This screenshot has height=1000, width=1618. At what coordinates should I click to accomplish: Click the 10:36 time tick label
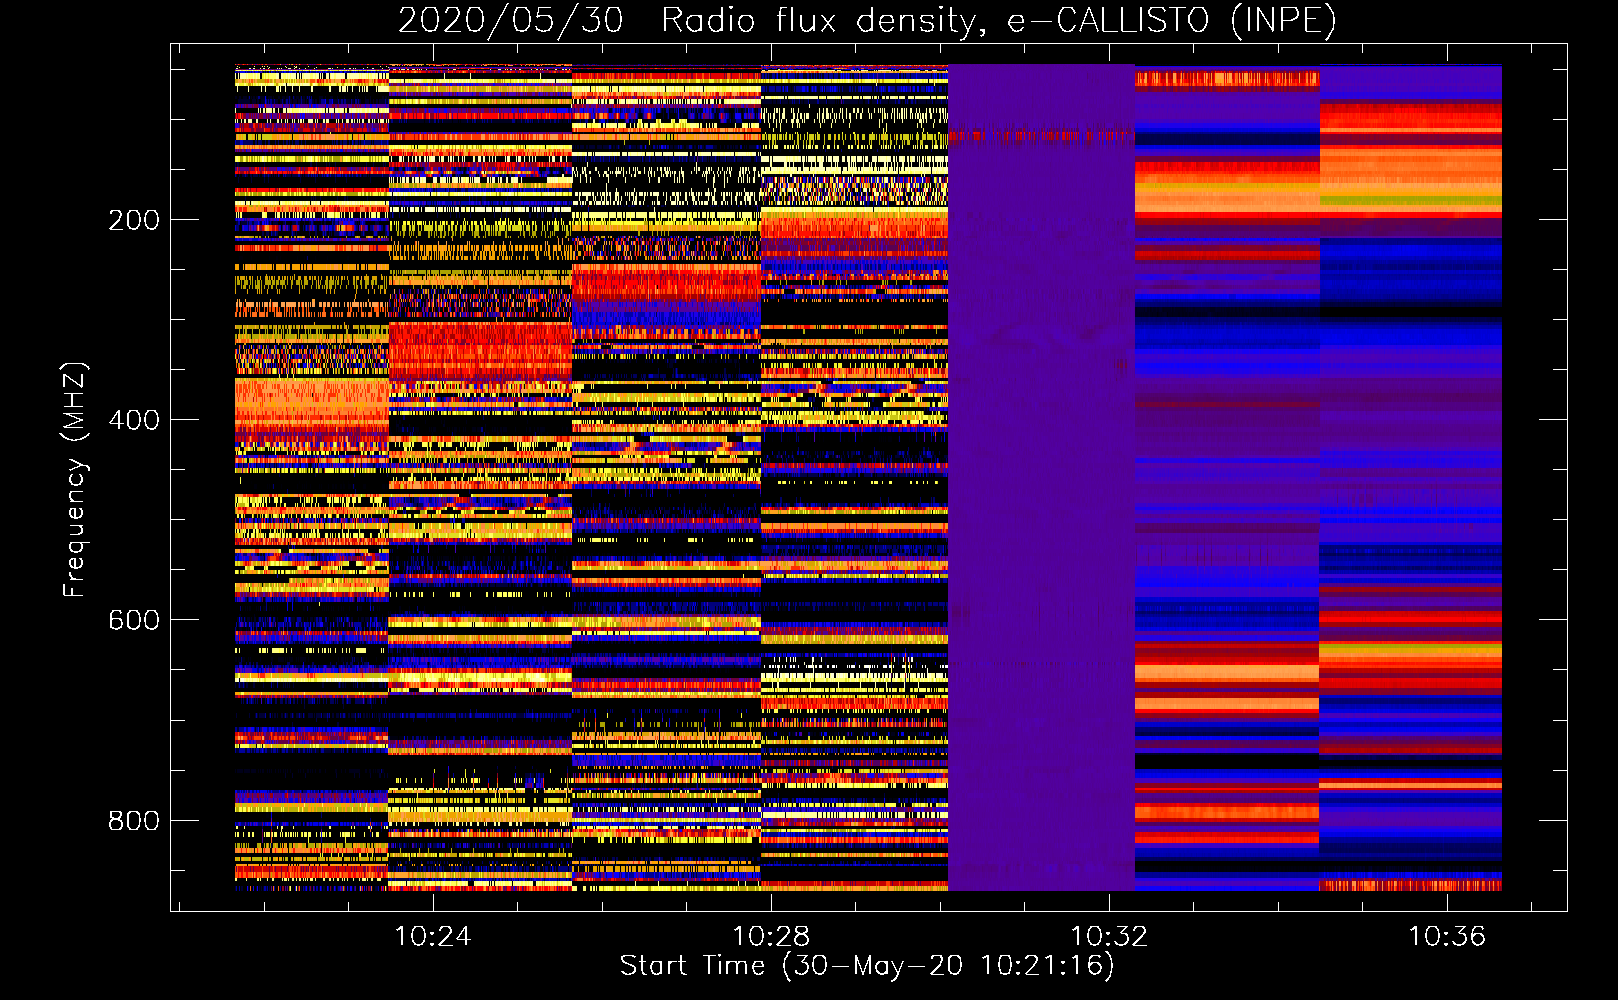tap(1447, 936)
